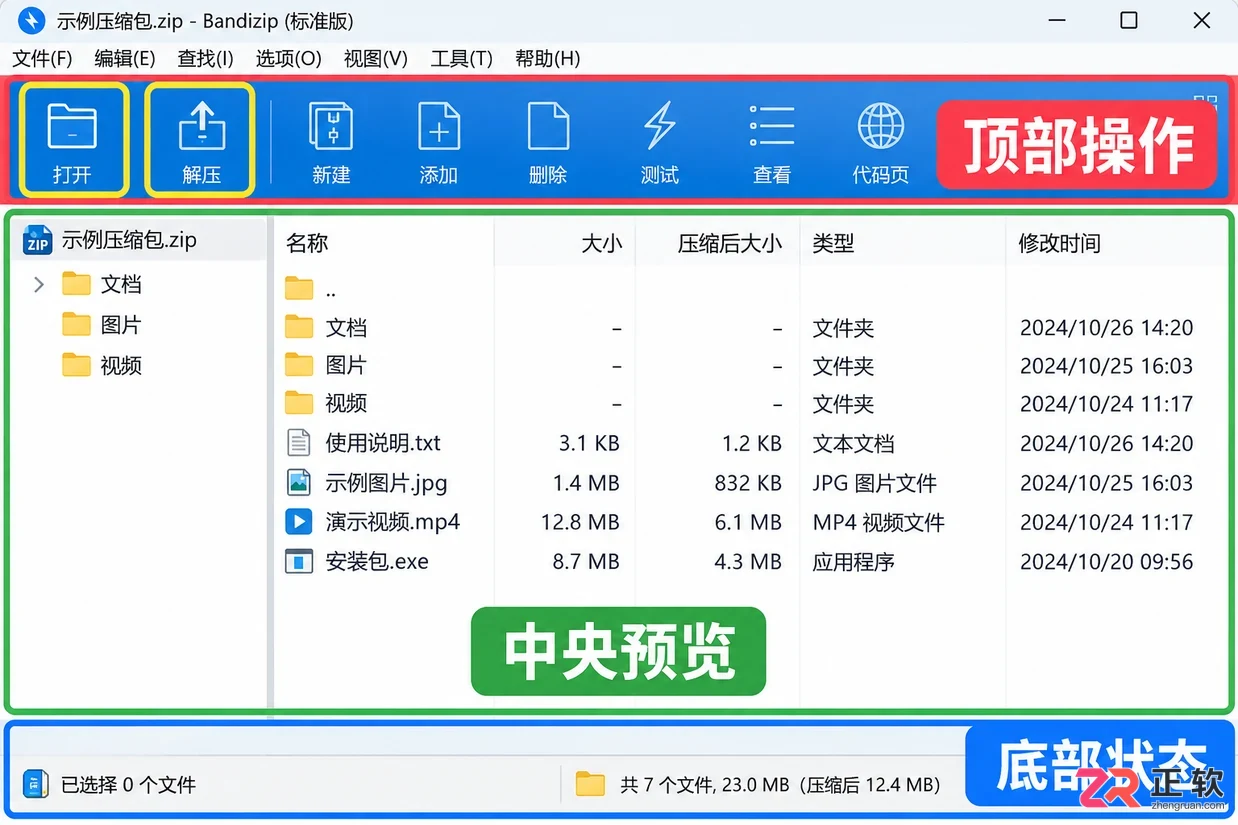Expand the 文档 folder chevron in tree
Screen dimensions: 1238x825
(39, 285)
